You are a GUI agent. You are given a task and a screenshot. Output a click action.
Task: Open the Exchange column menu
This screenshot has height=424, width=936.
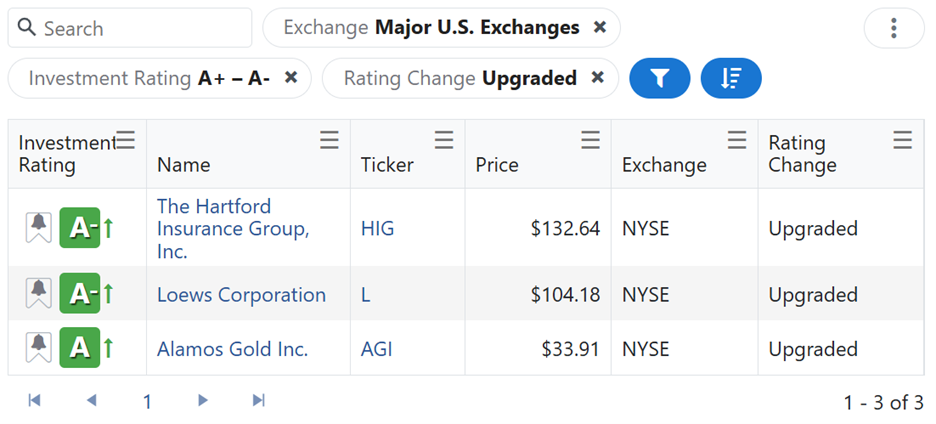737,141
